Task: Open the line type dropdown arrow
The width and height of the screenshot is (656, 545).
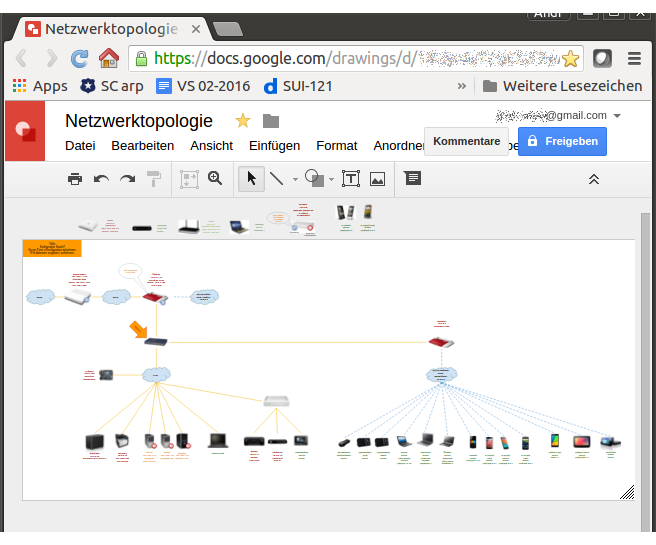Action: (295, 180)
